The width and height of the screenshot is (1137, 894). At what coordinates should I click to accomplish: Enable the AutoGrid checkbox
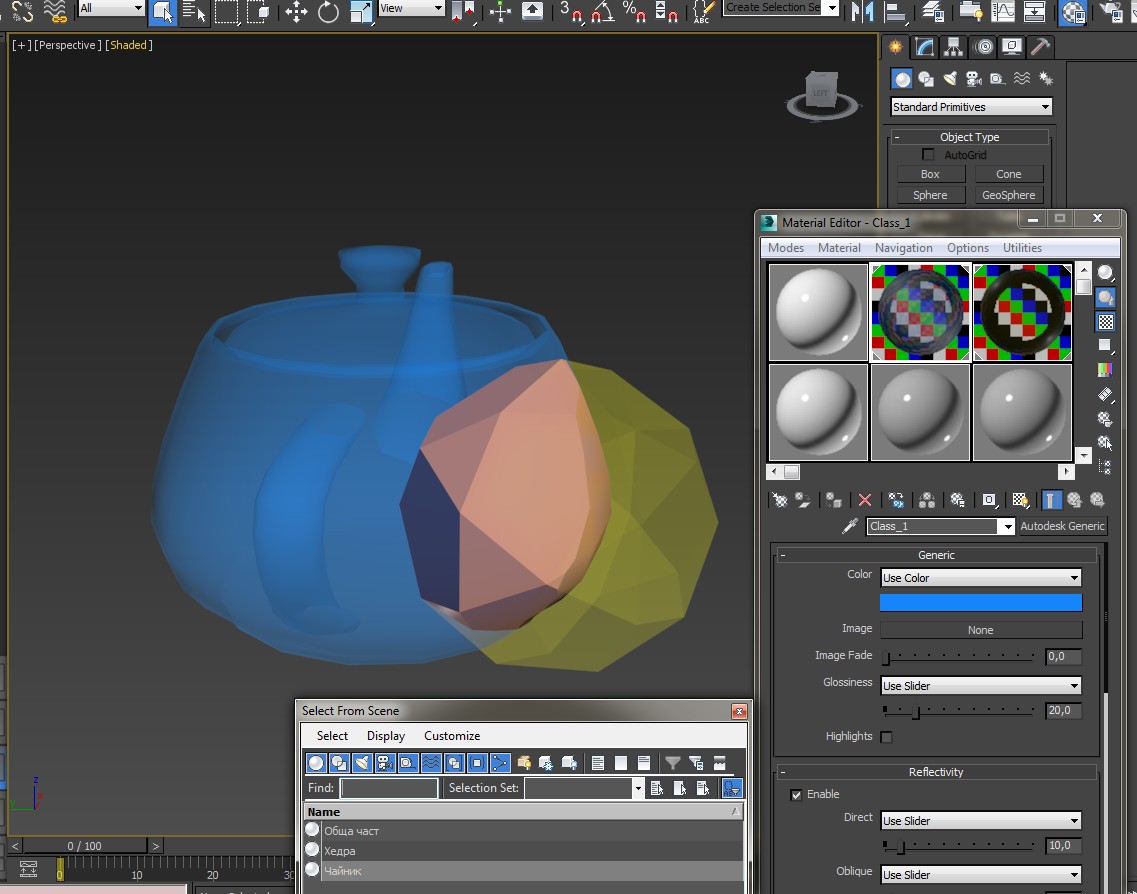click(x=928, y=154)
